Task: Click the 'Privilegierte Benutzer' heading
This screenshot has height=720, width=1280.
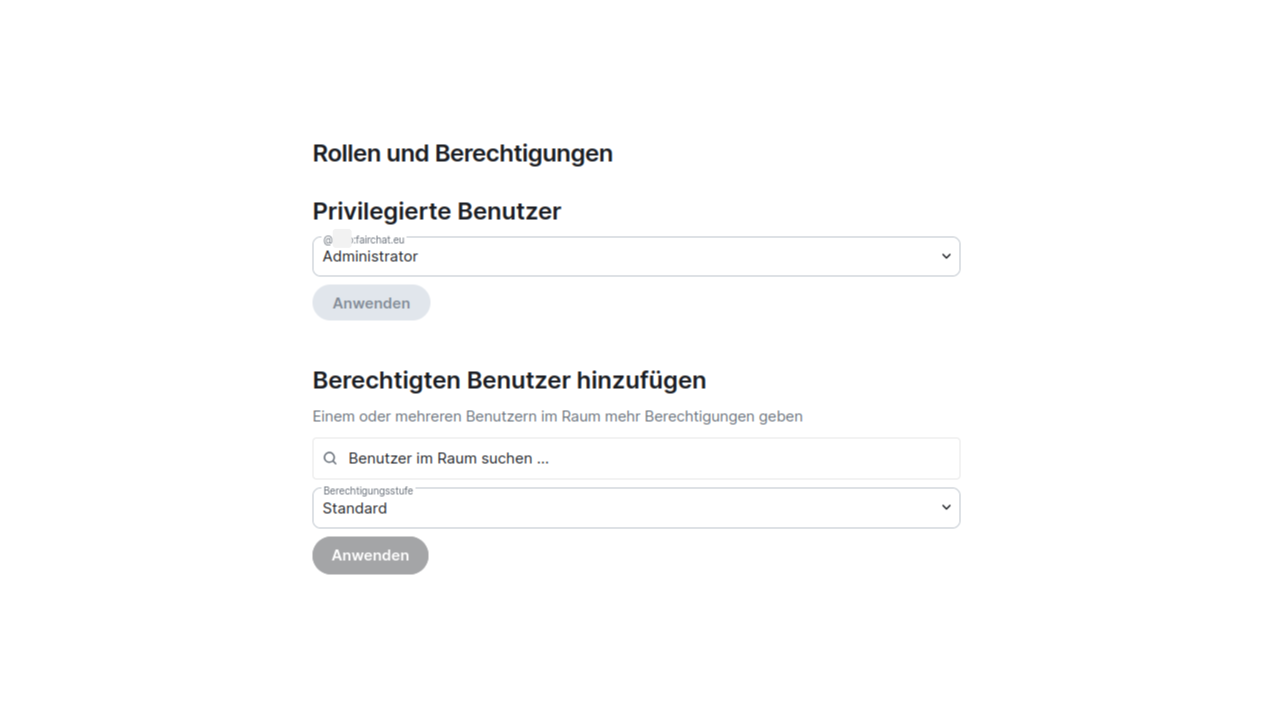Action: coord(437,212)
